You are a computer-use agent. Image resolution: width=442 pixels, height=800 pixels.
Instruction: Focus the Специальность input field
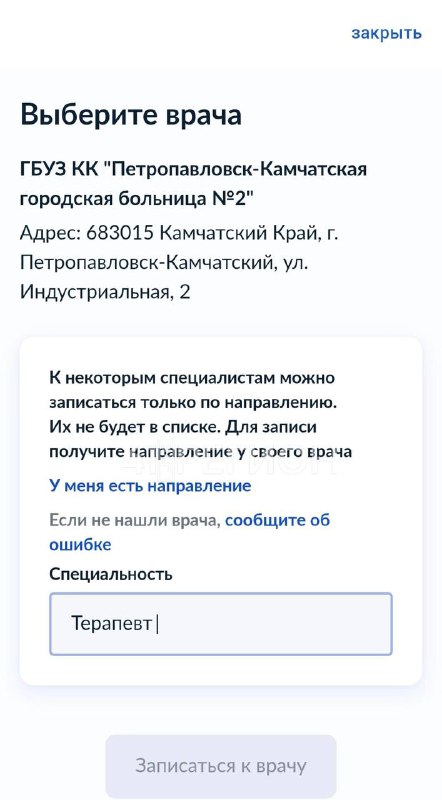[220, 623]
